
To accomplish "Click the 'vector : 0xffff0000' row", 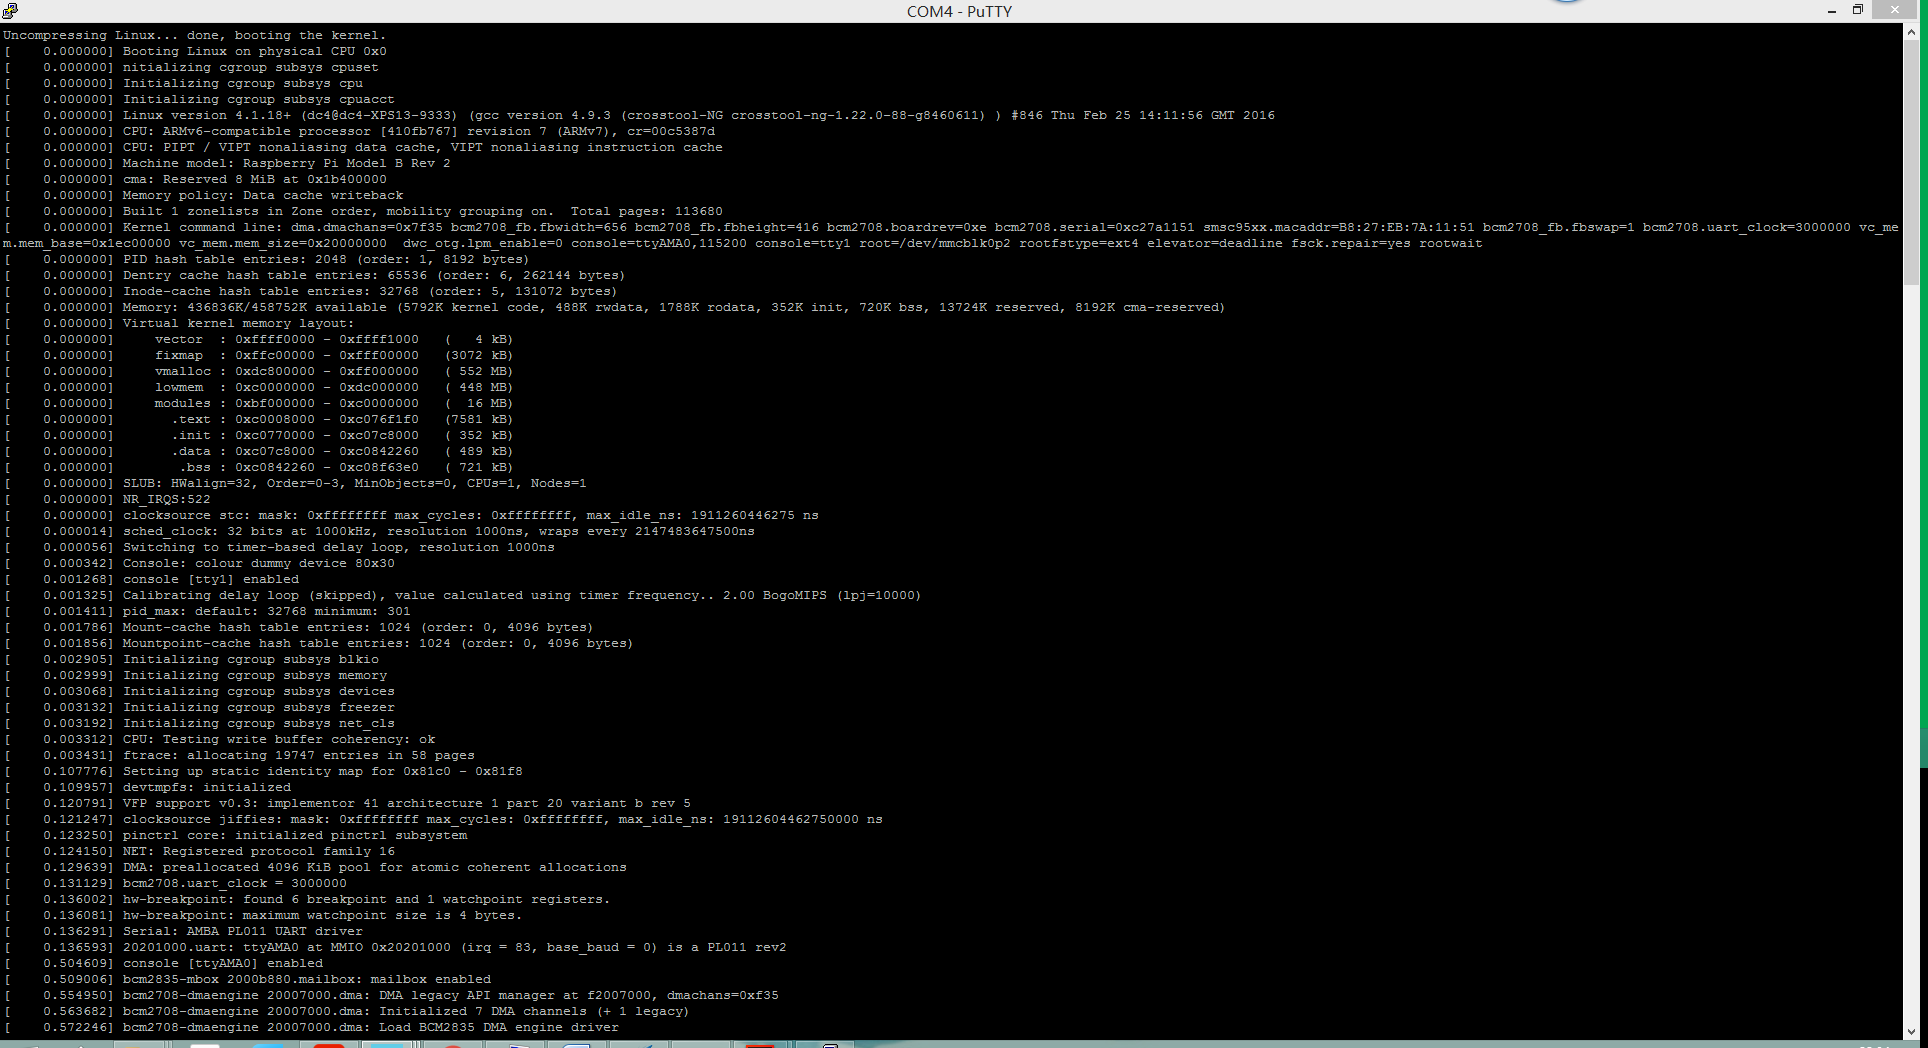I will [333, 339].
